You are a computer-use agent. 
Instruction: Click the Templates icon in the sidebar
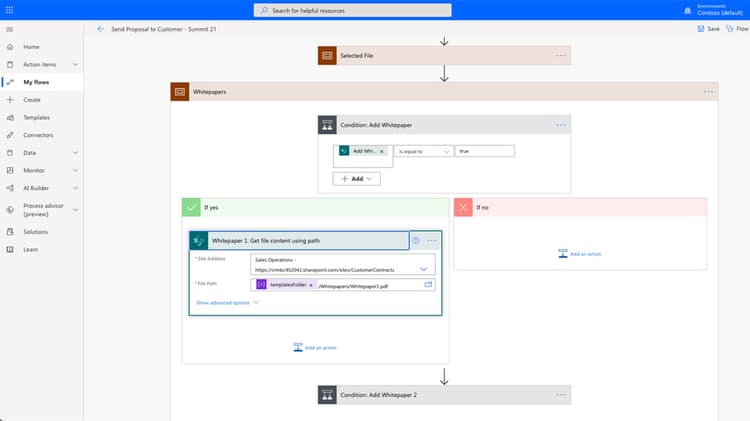pos(10,118)
